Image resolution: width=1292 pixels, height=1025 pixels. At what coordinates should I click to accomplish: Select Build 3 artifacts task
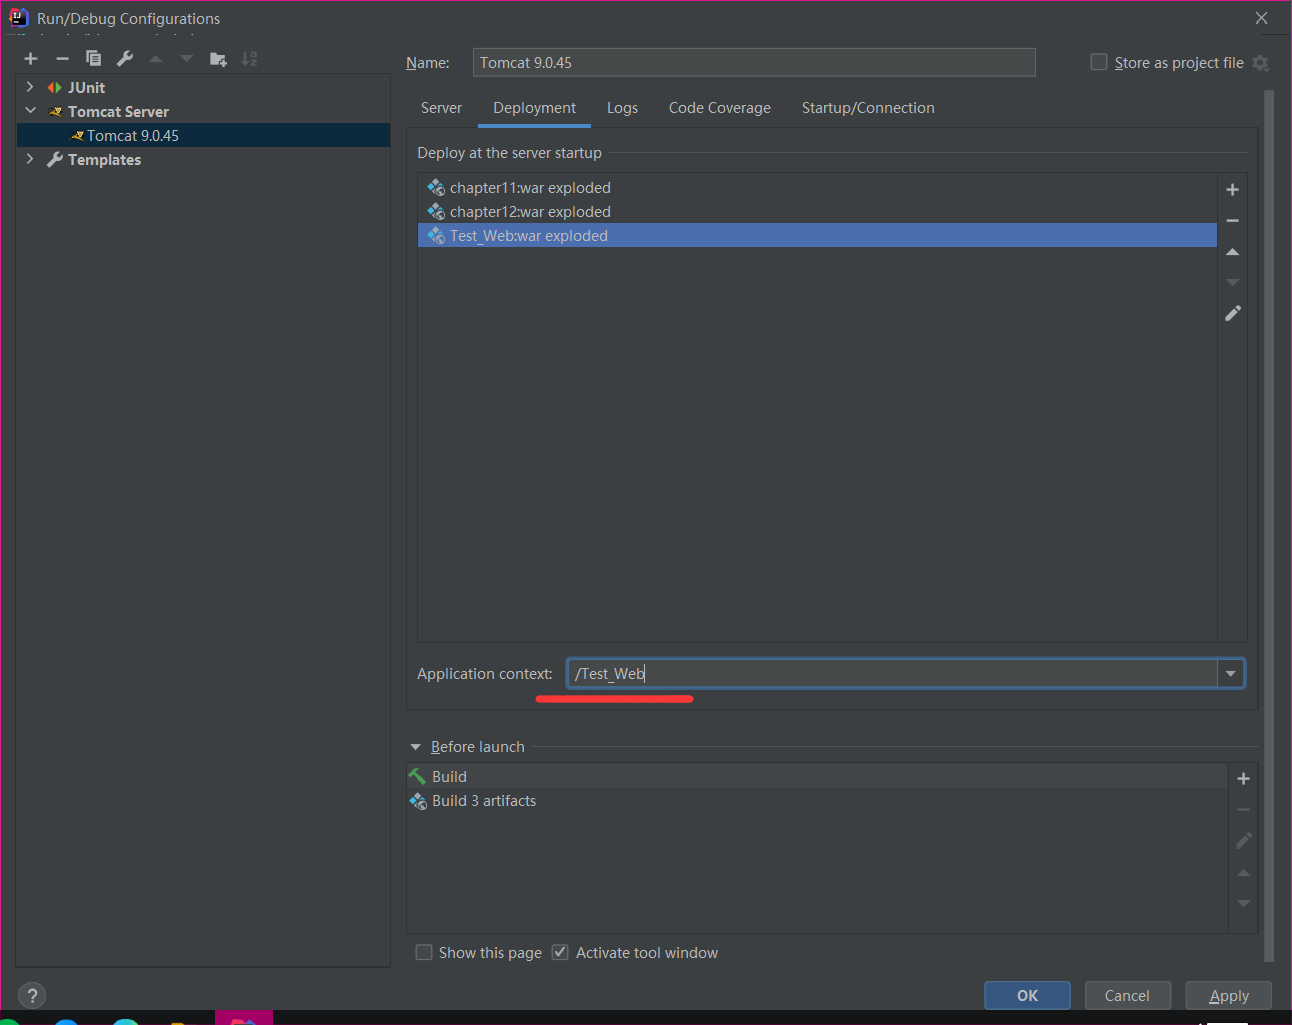817,801
